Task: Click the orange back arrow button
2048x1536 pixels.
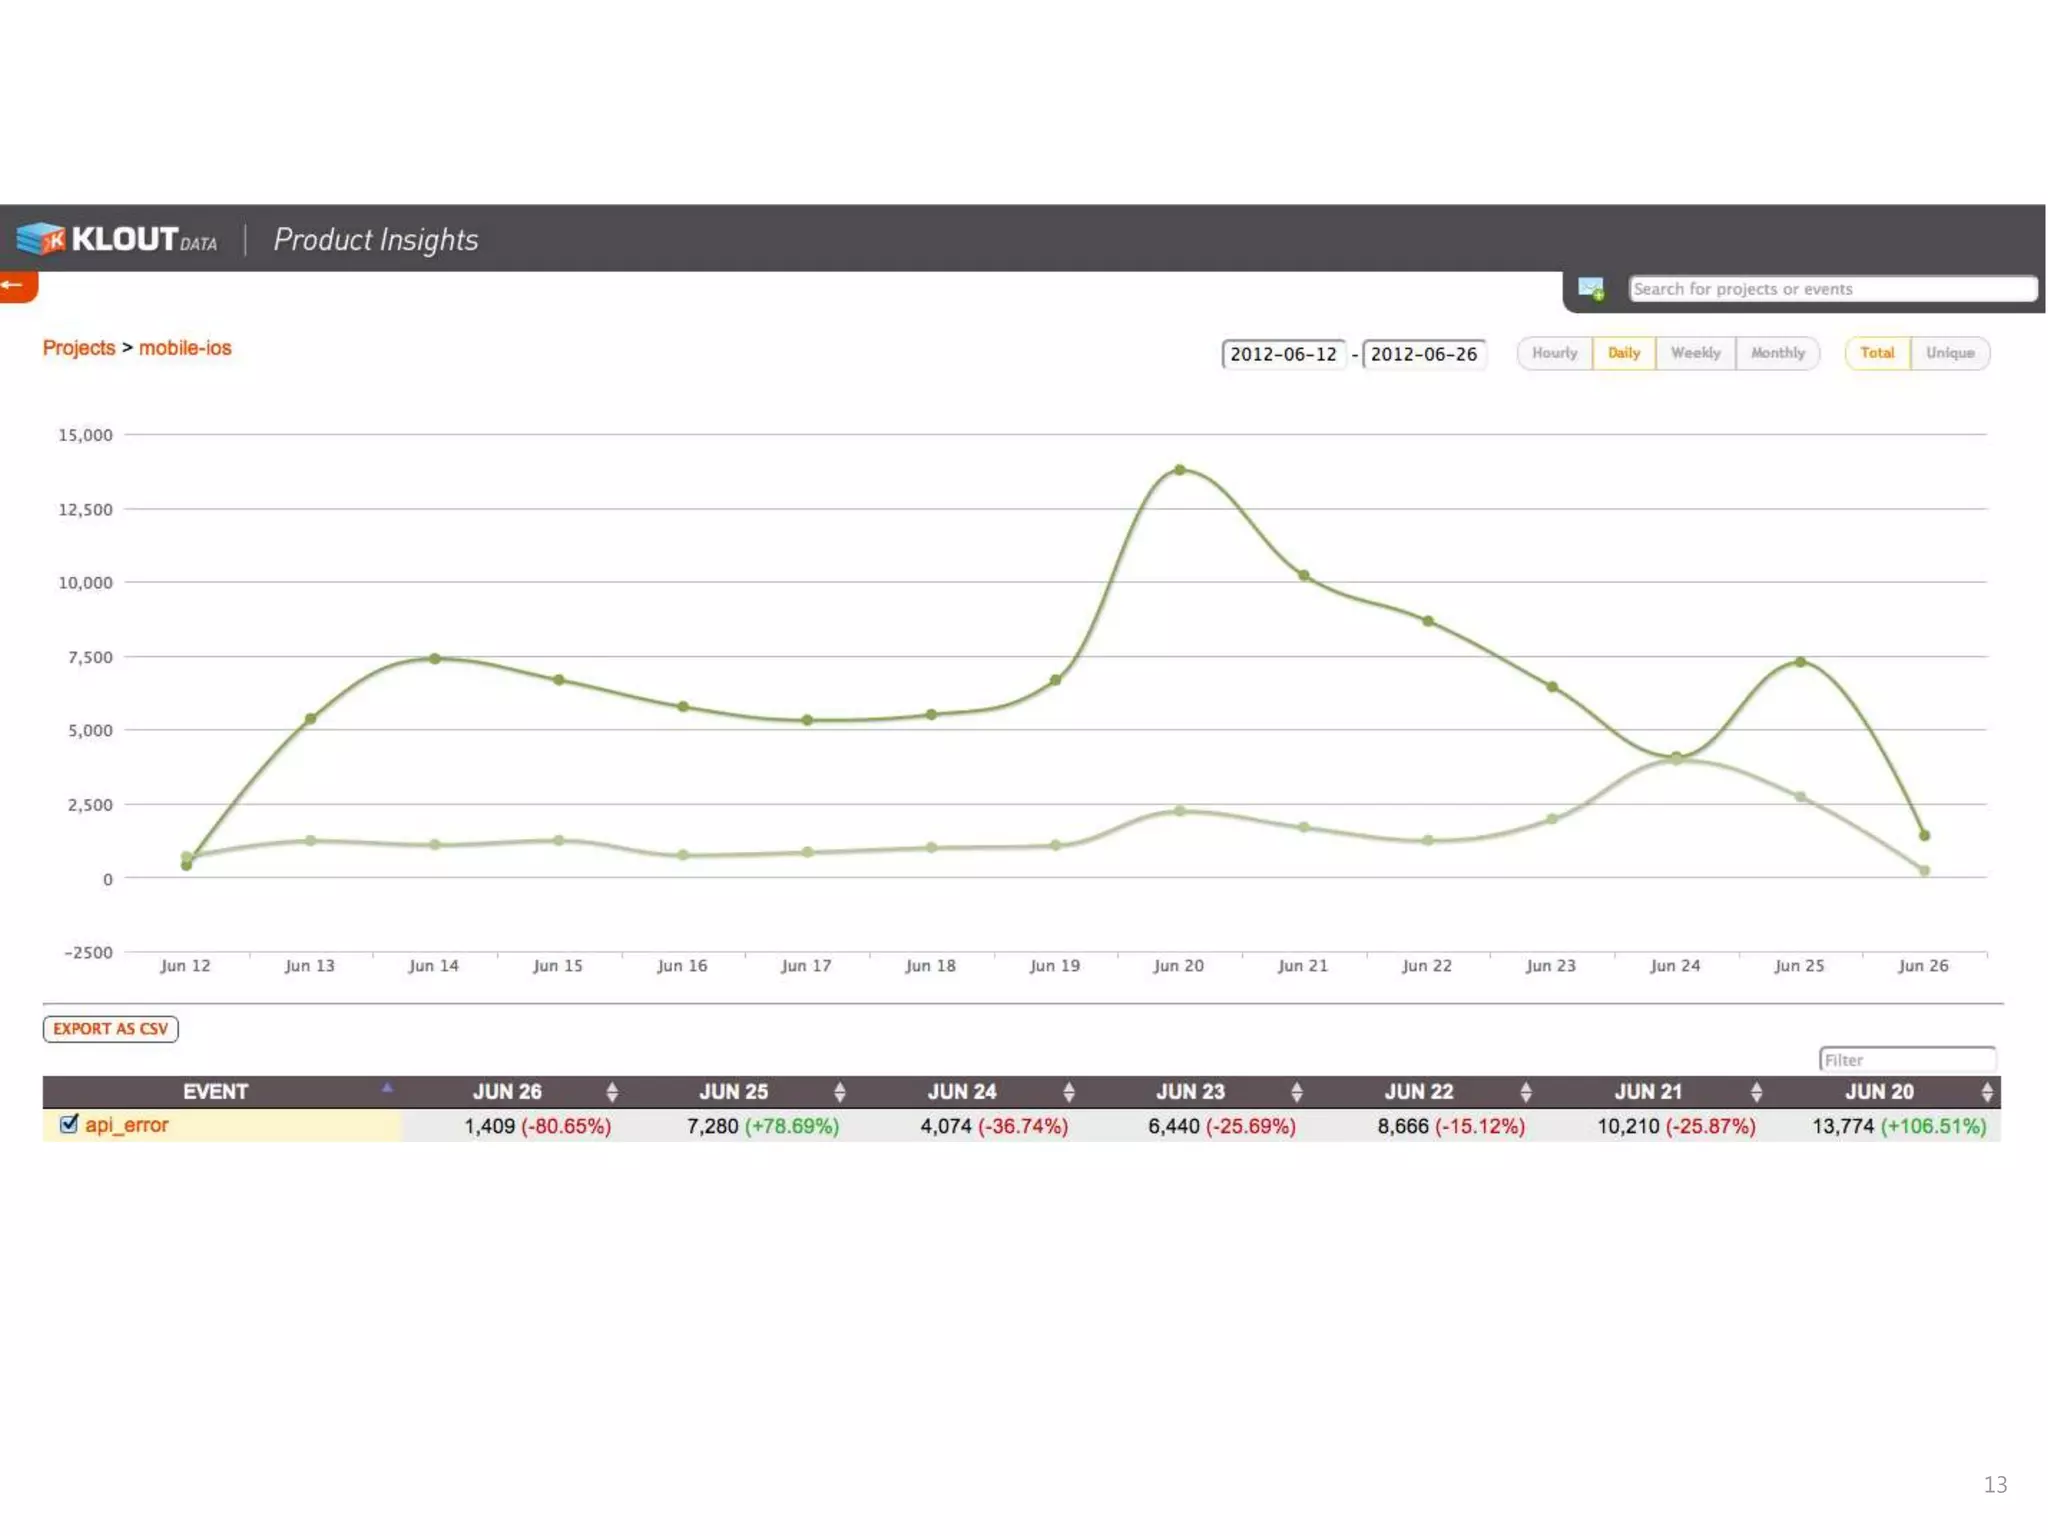Action: 16,286
